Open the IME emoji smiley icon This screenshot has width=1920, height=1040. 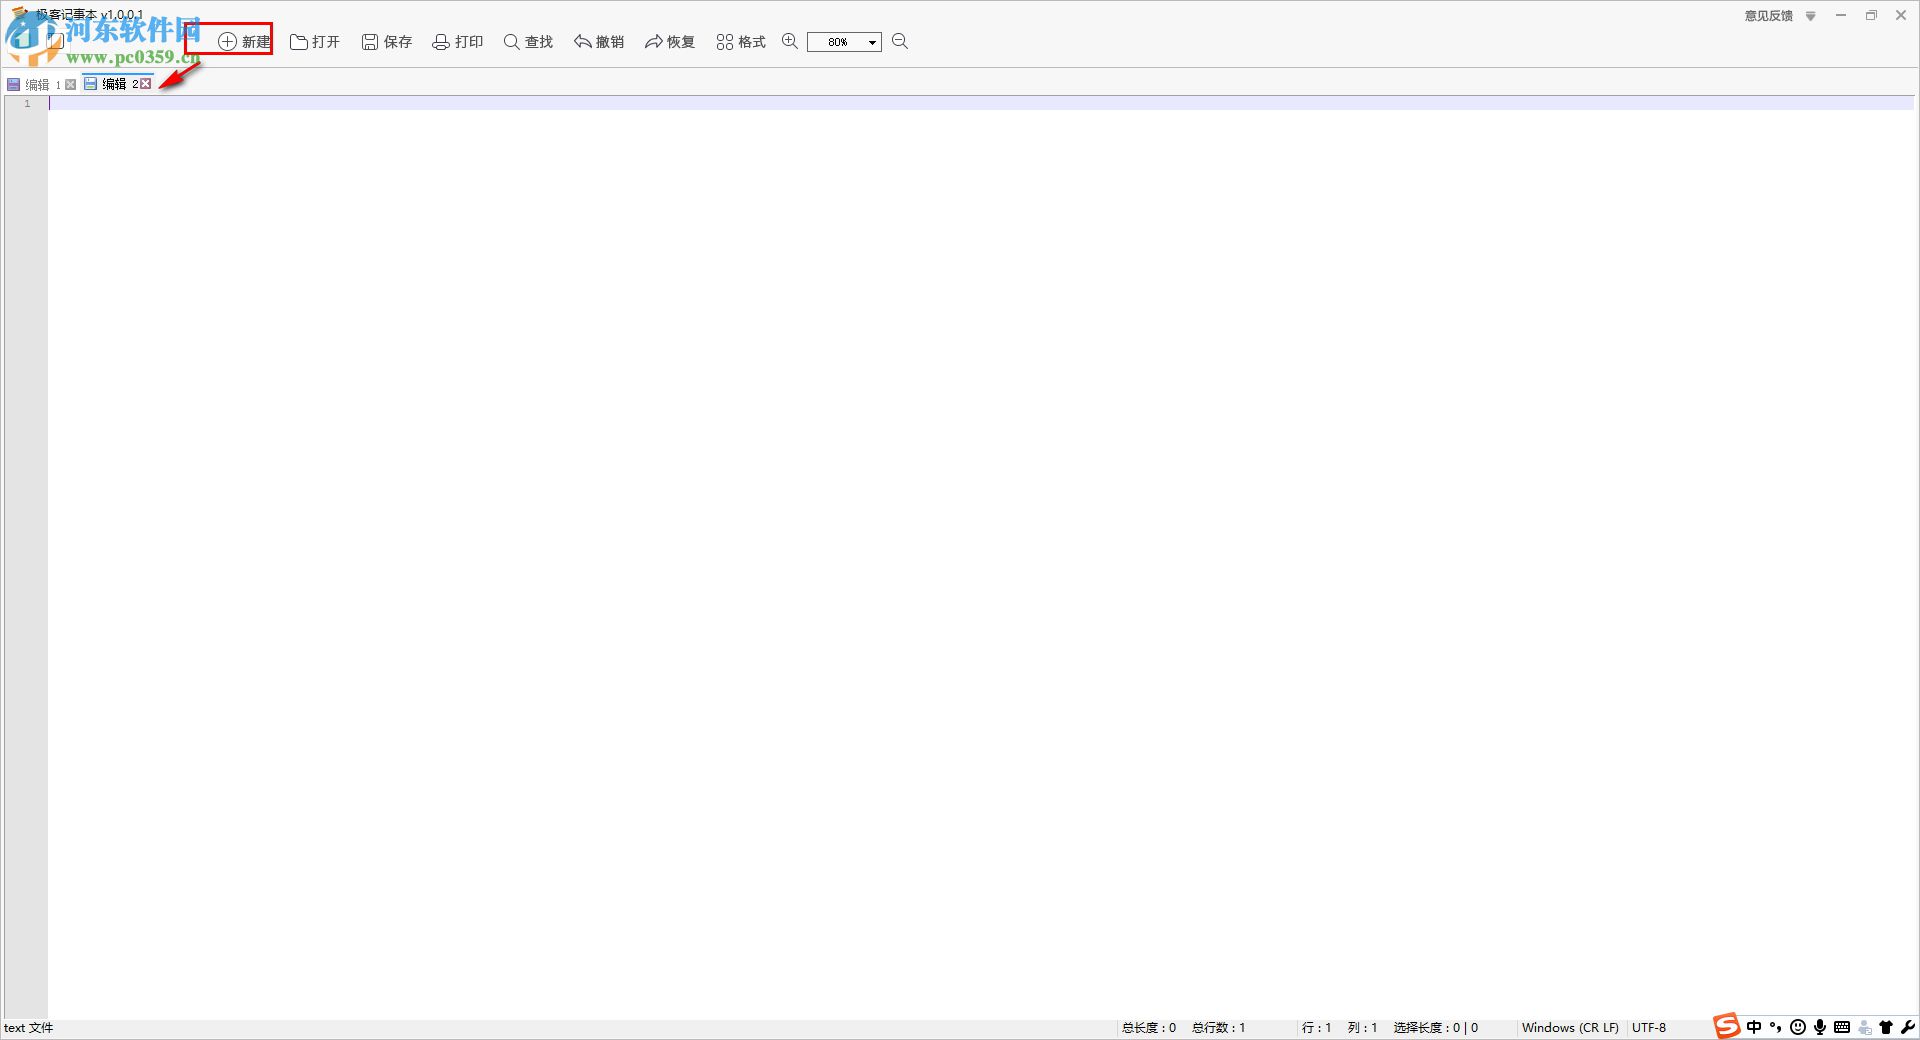(1798, 1027)
